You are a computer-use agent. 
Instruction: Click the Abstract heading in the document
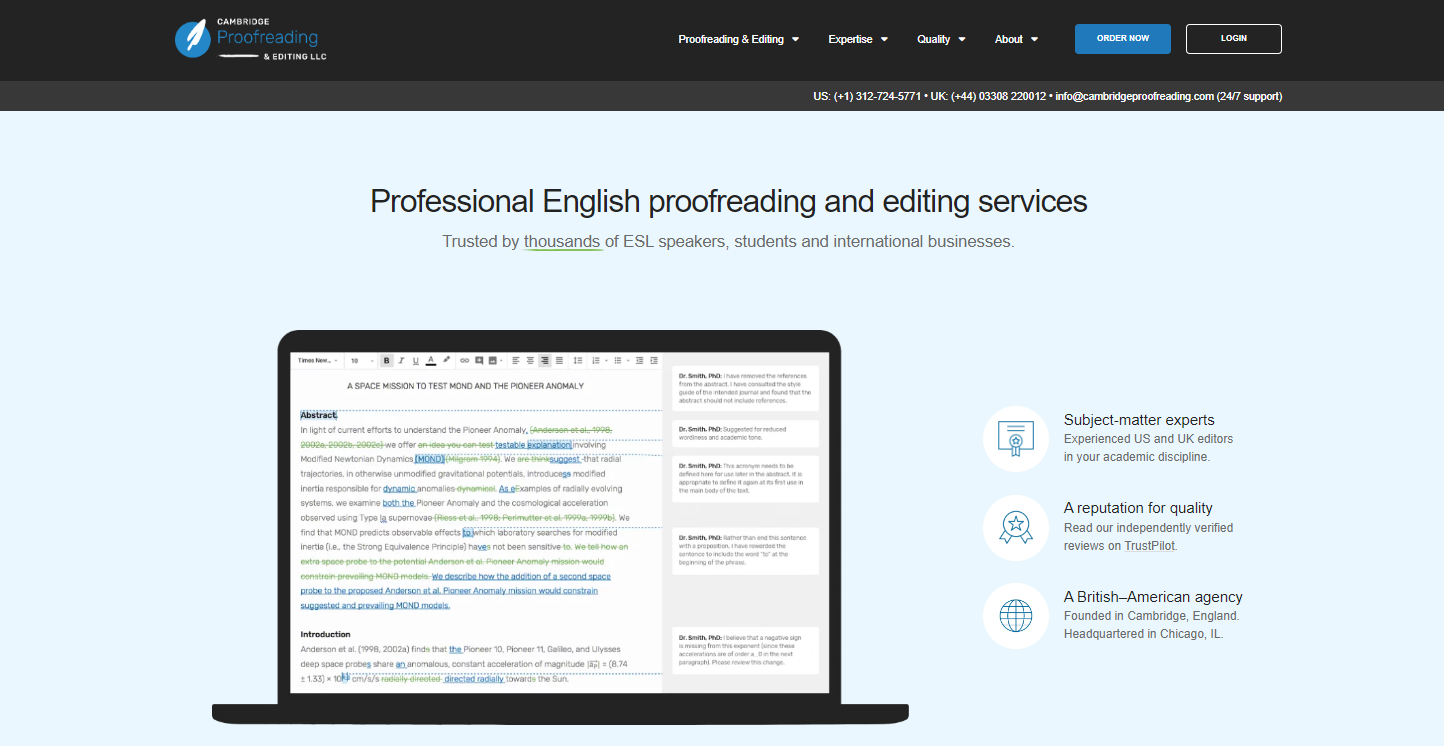tap(319, 415)
